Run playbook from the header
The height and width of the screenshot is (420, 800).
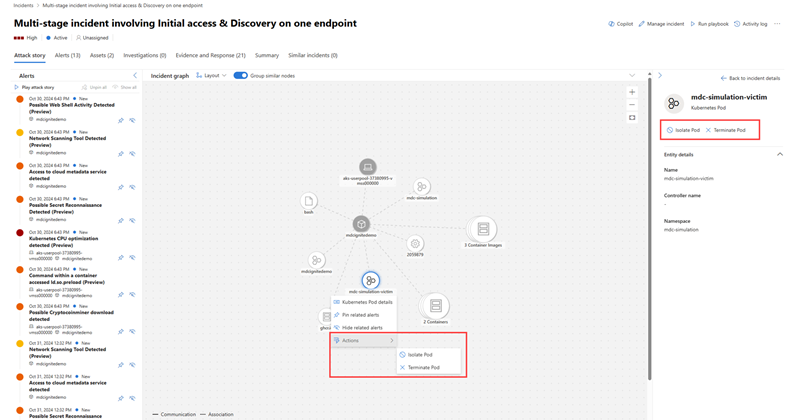(x=709, y=24)
